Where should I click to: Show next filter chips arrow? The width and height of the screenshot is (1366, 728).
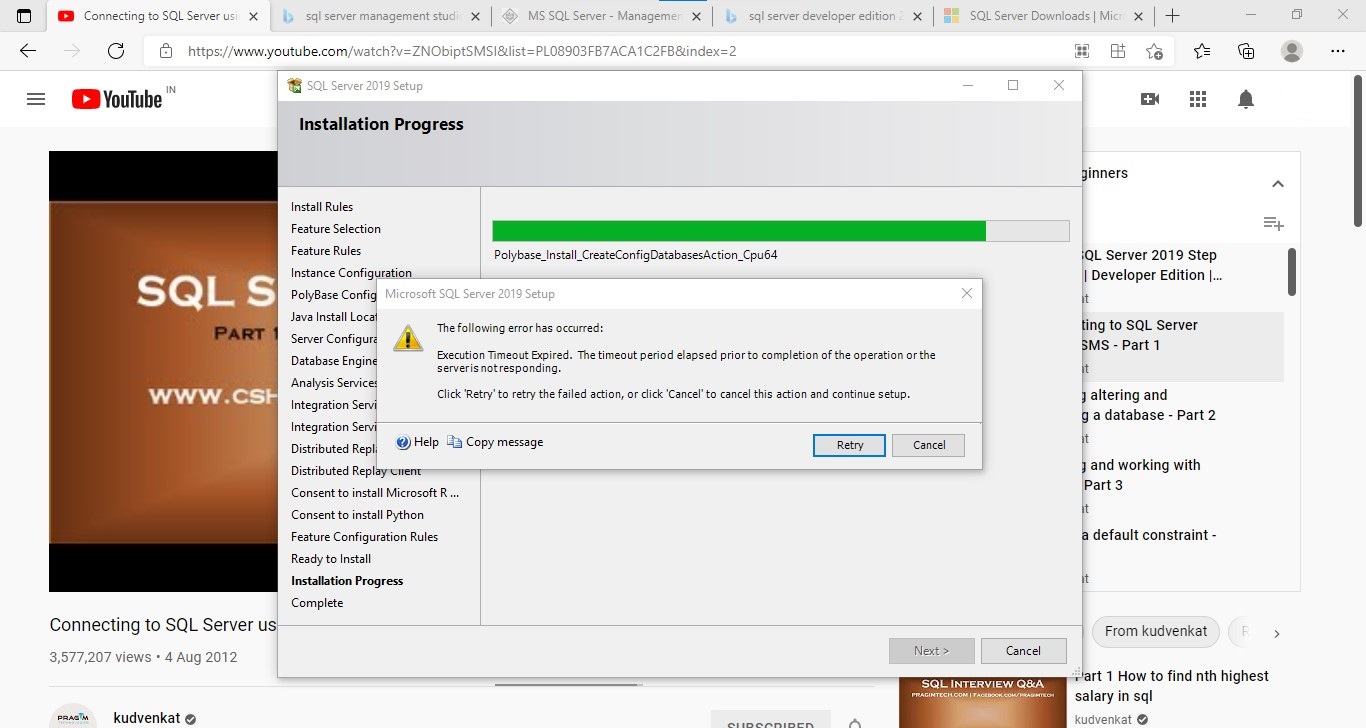(x=1277, y=633)
